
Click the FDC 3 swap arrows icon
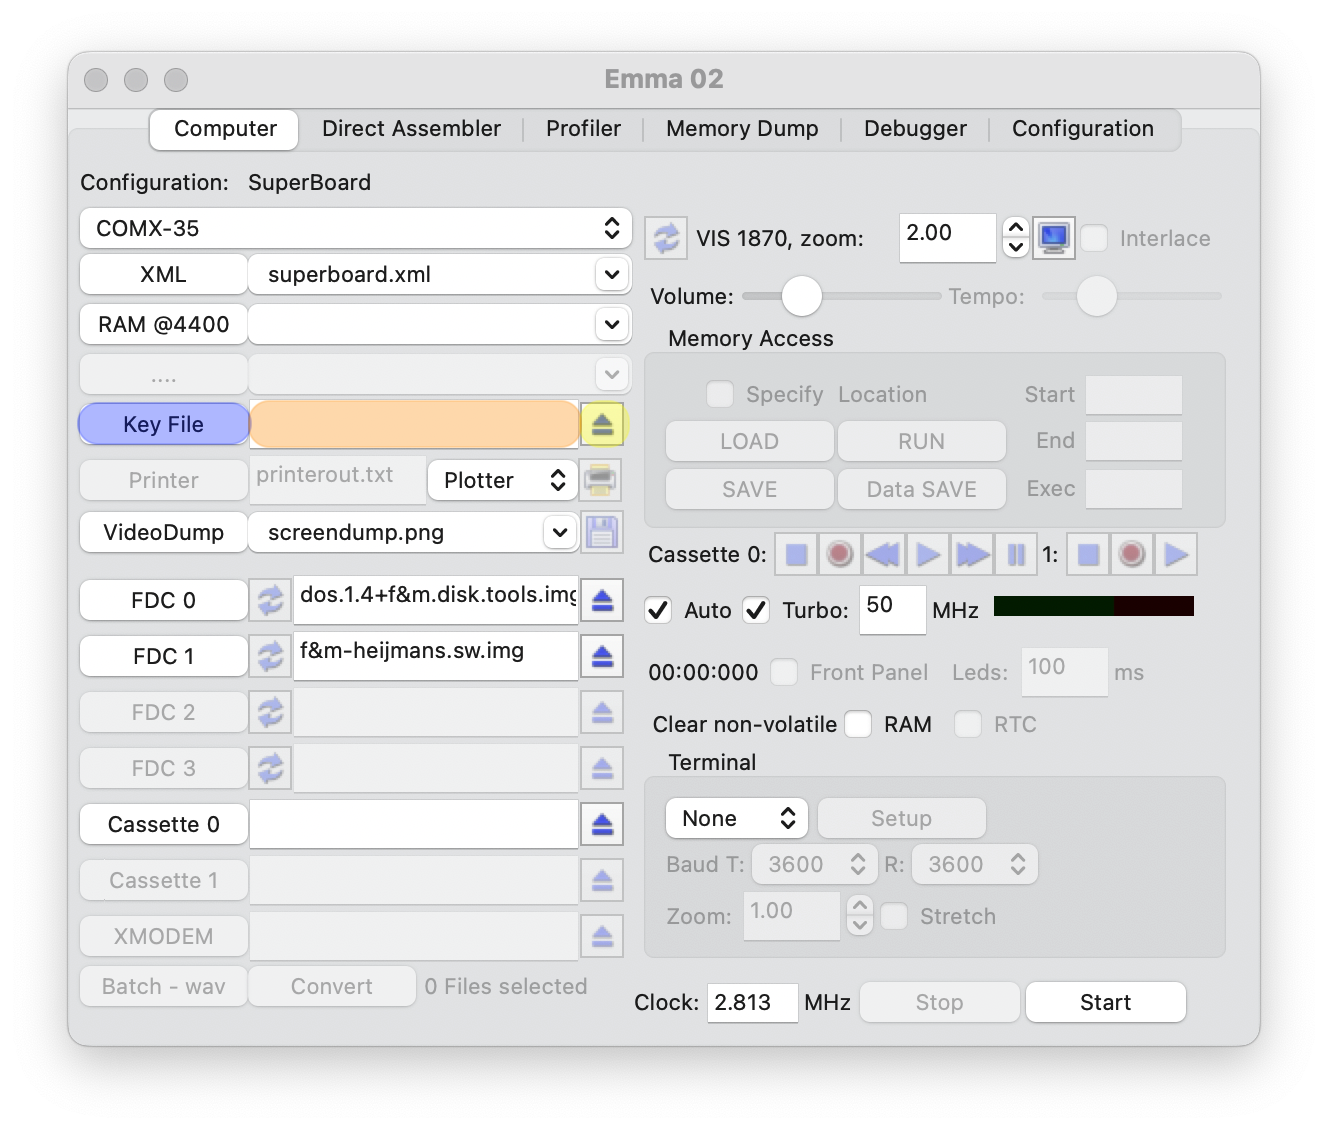point(271,768)
